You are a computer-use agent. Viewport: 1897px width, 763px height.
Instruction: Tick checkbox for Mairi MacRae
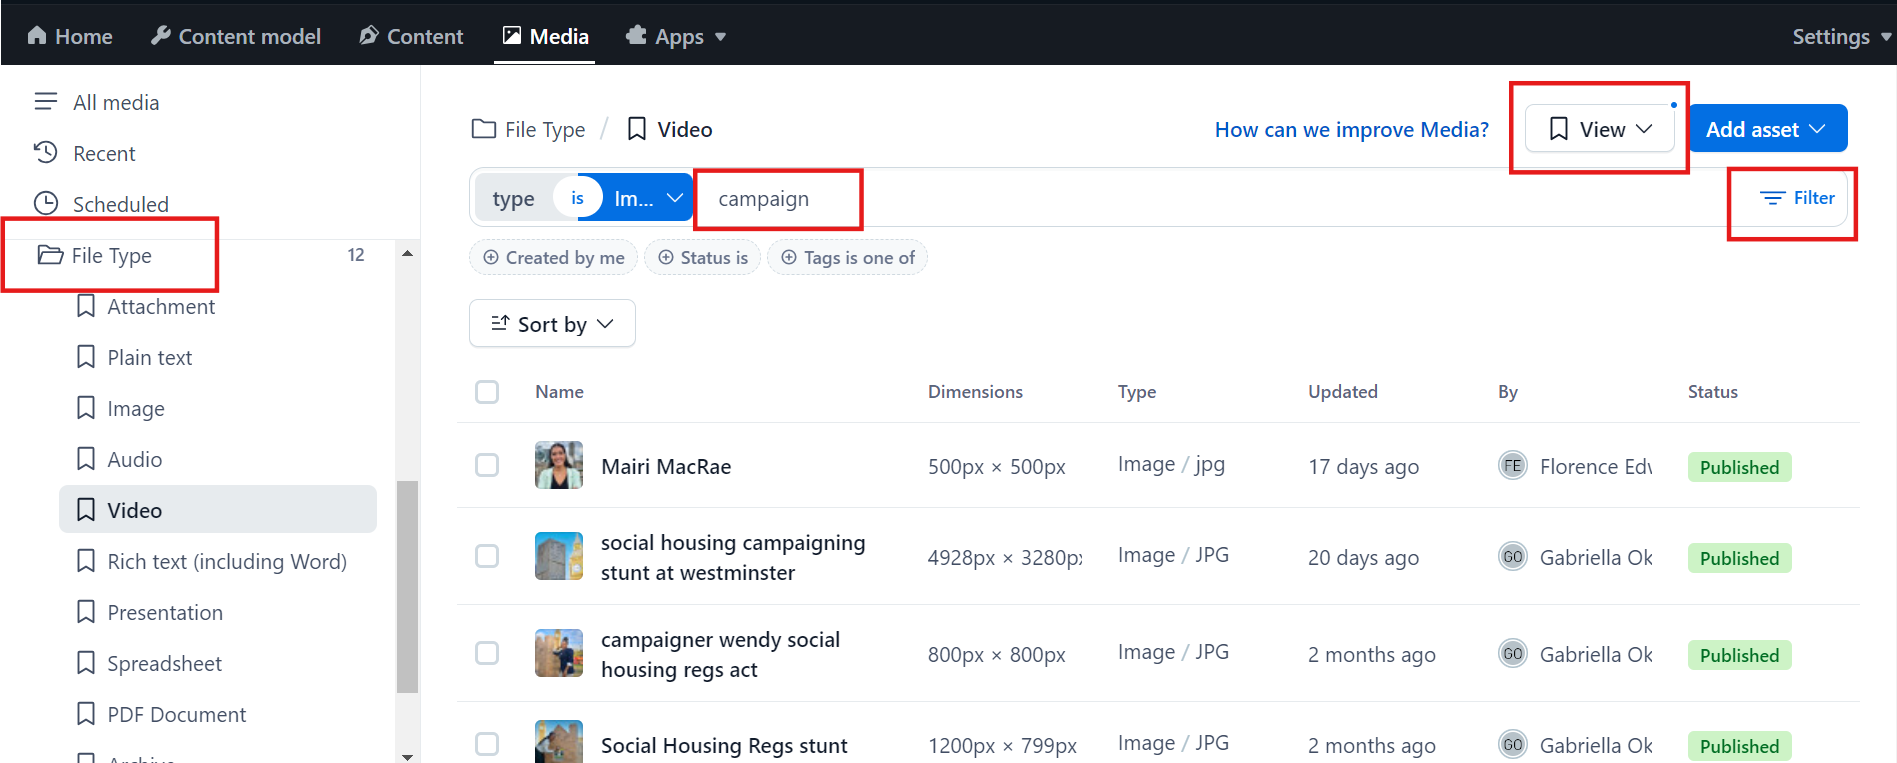tap(487, 465)
